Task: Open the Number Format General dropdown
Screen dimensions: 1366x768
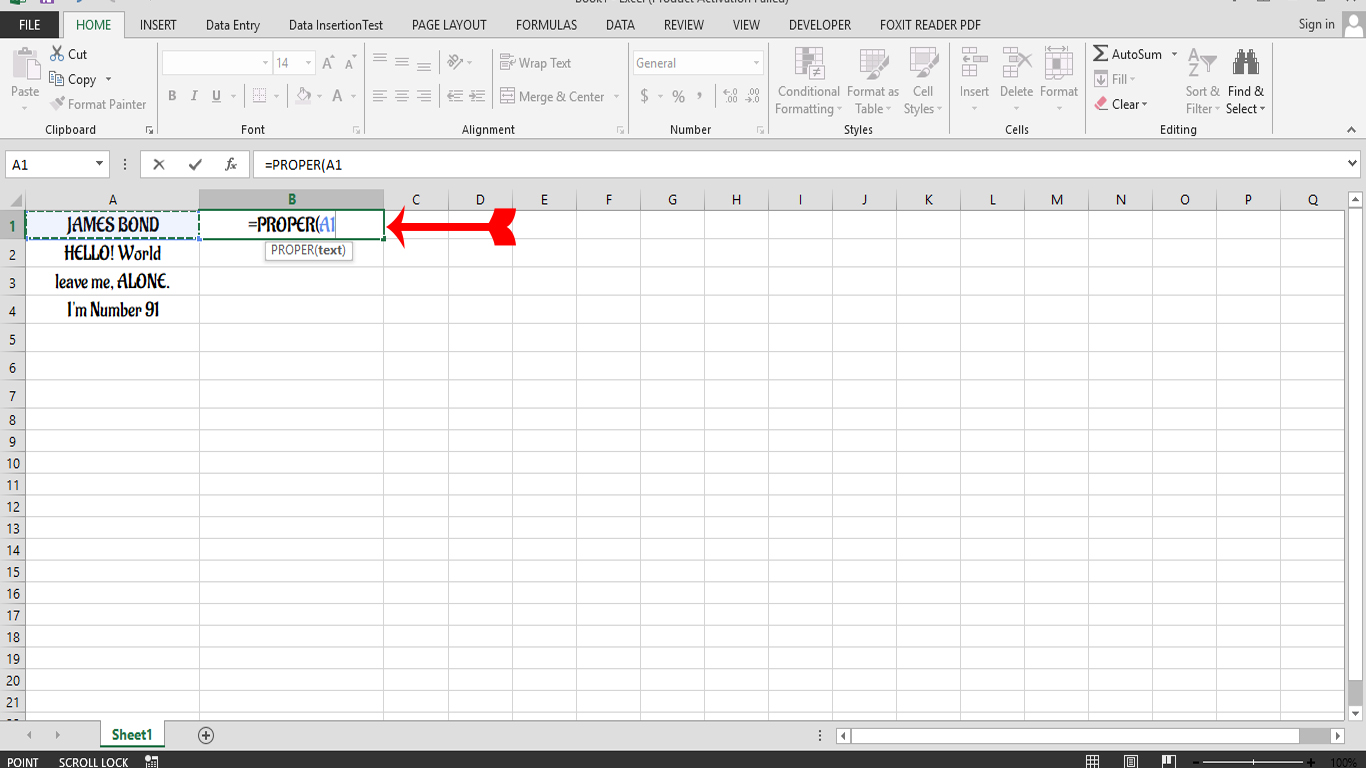Action: [x=756, y=63]
